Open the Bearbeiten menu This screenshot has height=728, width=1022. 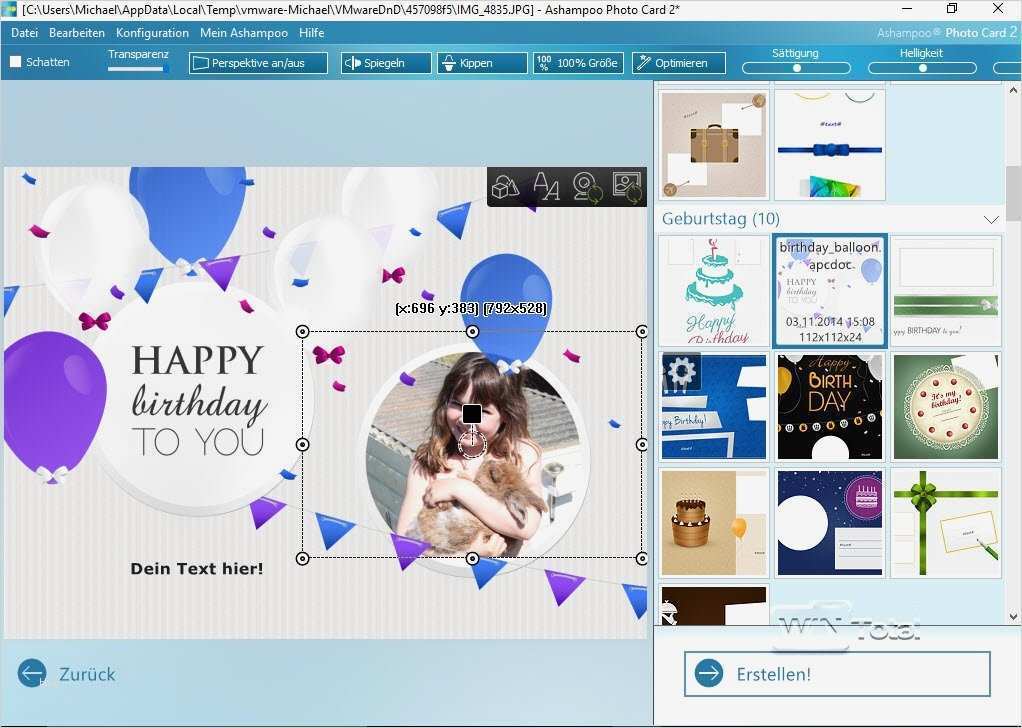click(77, 33)
